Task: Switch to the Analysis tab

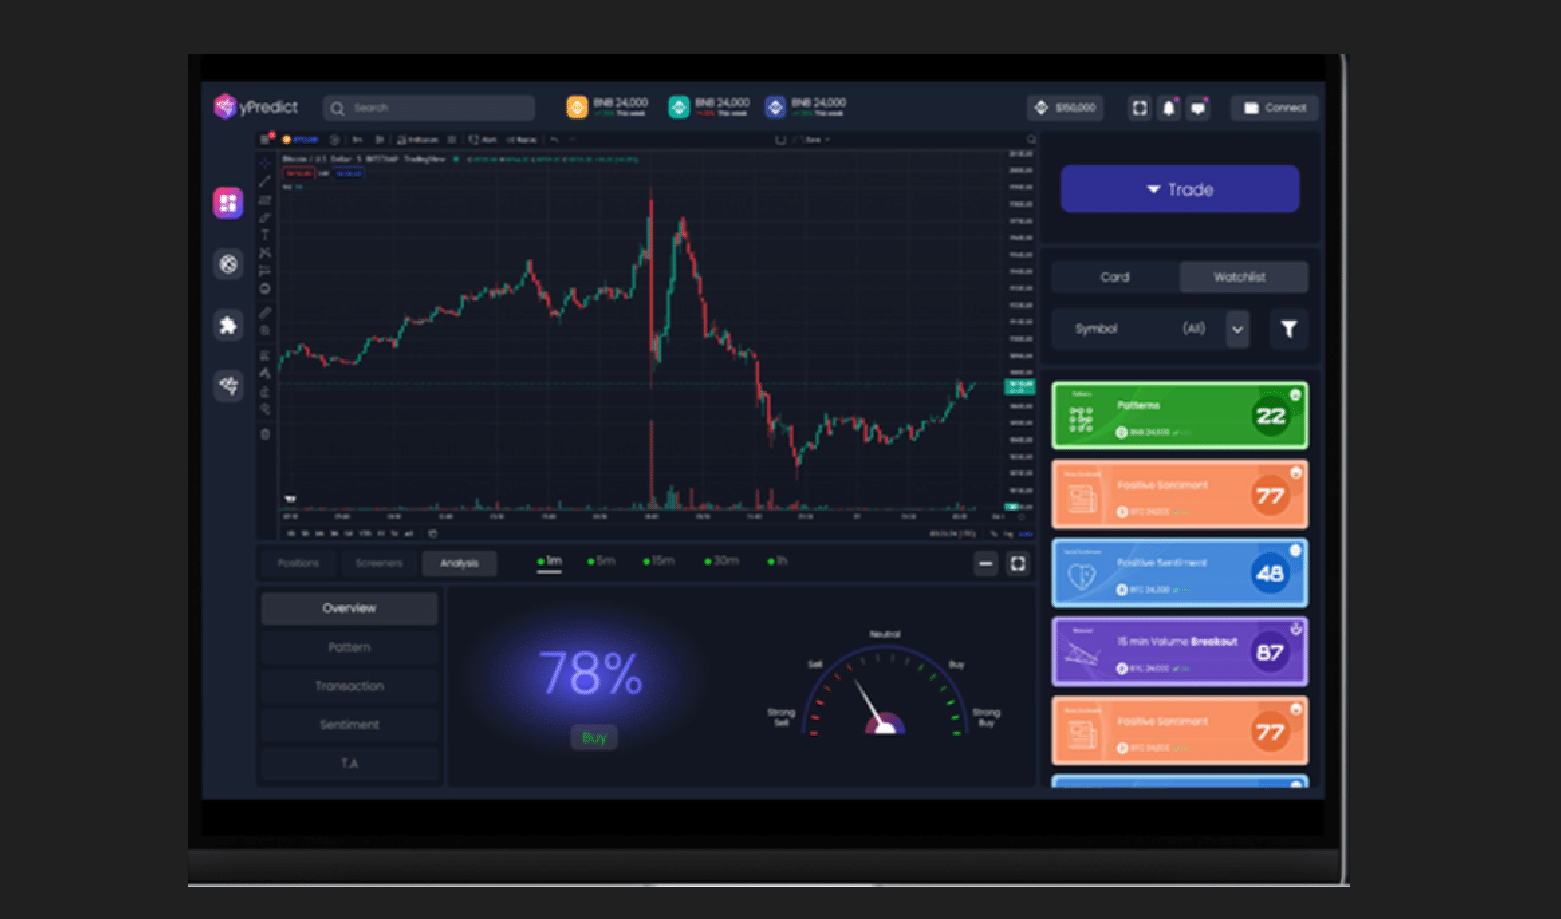Action: pos(459,563)
